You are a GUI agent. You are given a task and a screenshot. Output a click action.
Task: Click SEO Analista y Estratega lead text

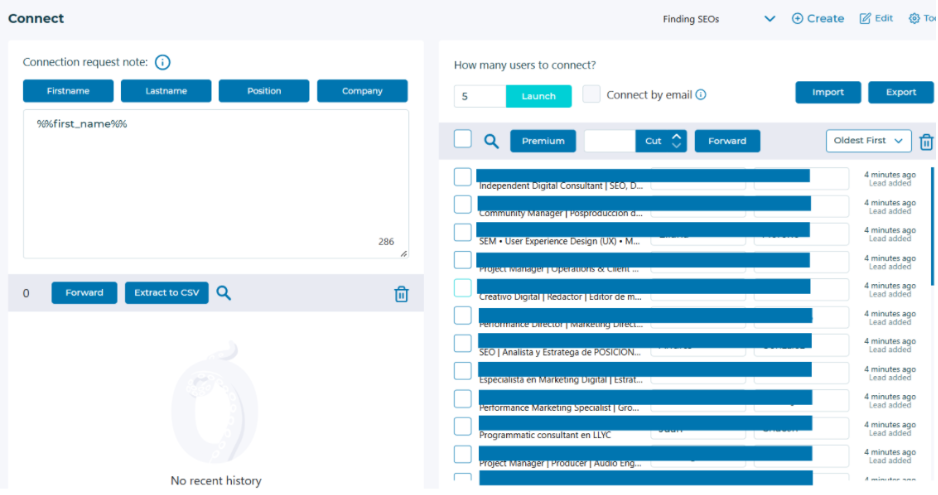coord(559,352)
